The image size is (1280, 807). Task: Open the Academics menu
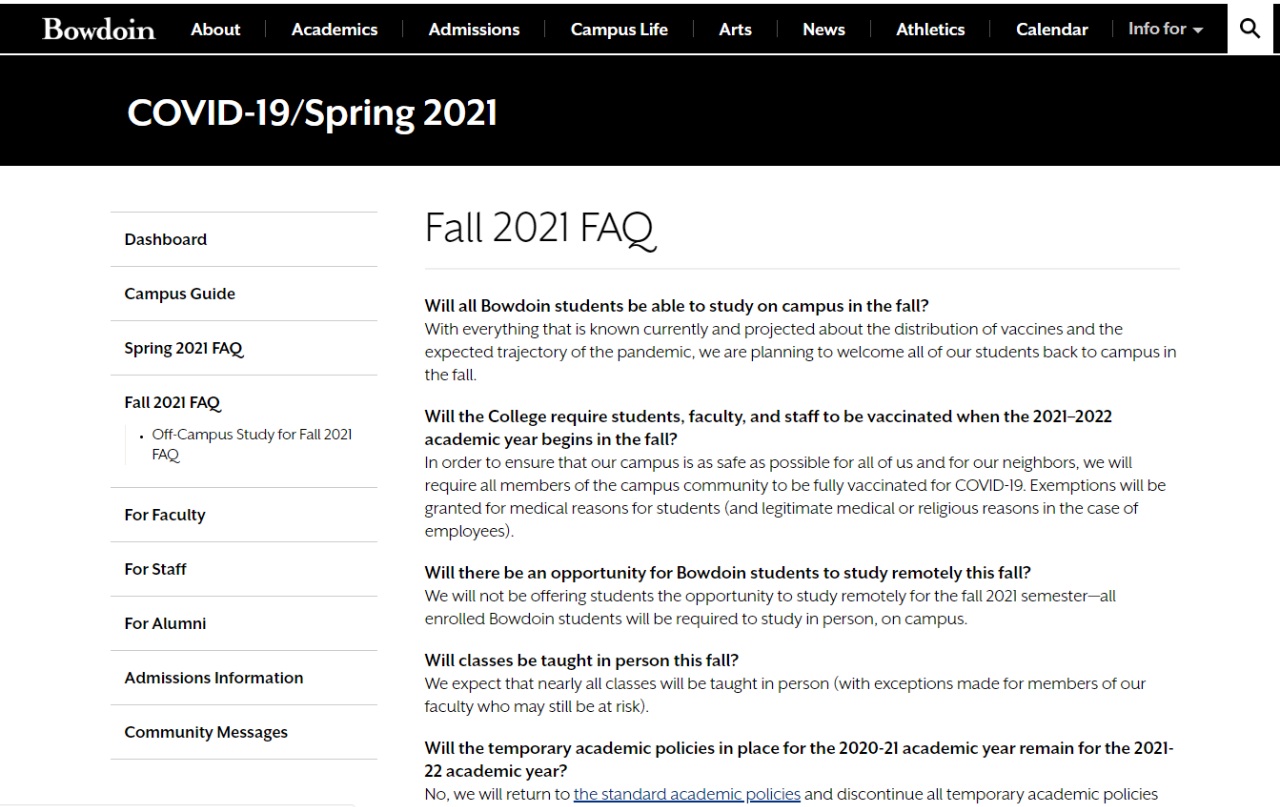coord(334,29)
